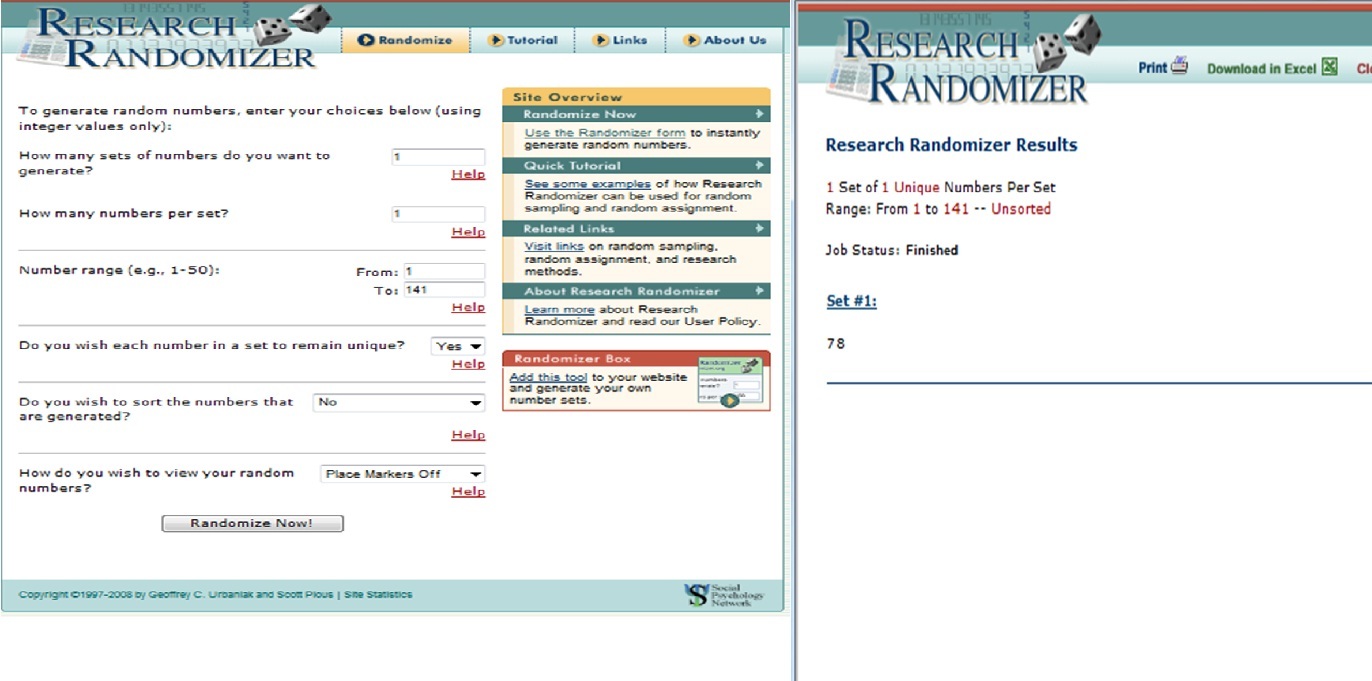
Task: Open Help for unique numbers question
Action: 468,364
